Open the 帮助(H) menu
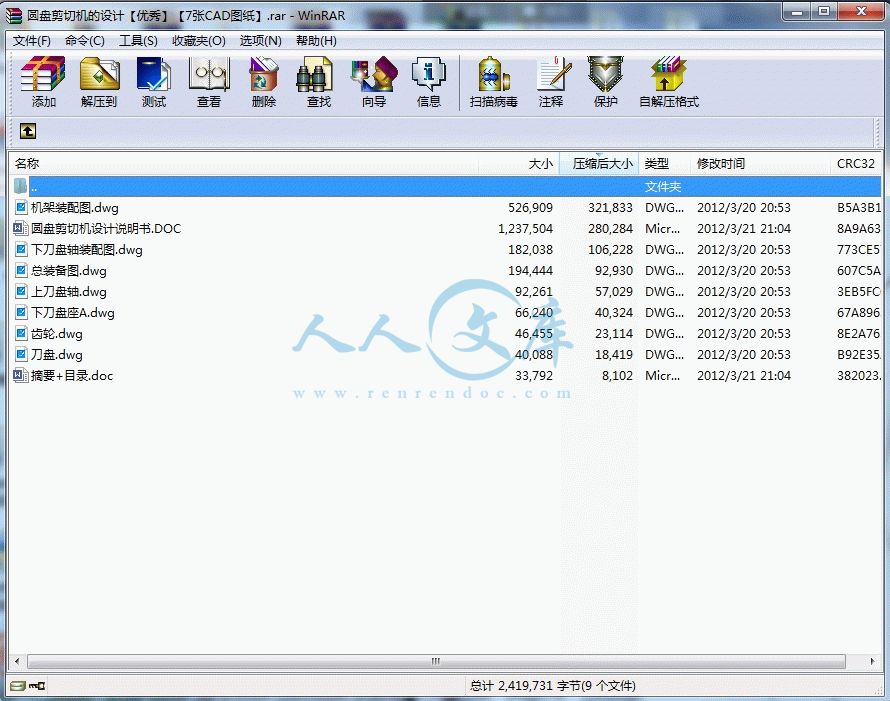890x701 pixels. tap(316, 41)
